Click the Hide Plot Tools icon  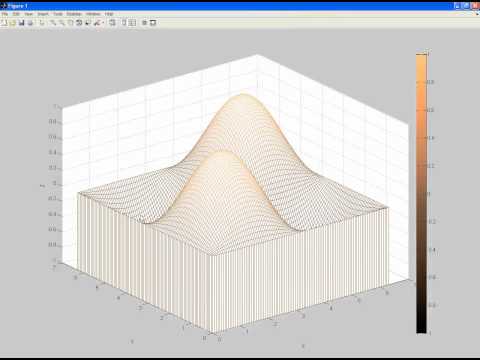click(144, 23)
